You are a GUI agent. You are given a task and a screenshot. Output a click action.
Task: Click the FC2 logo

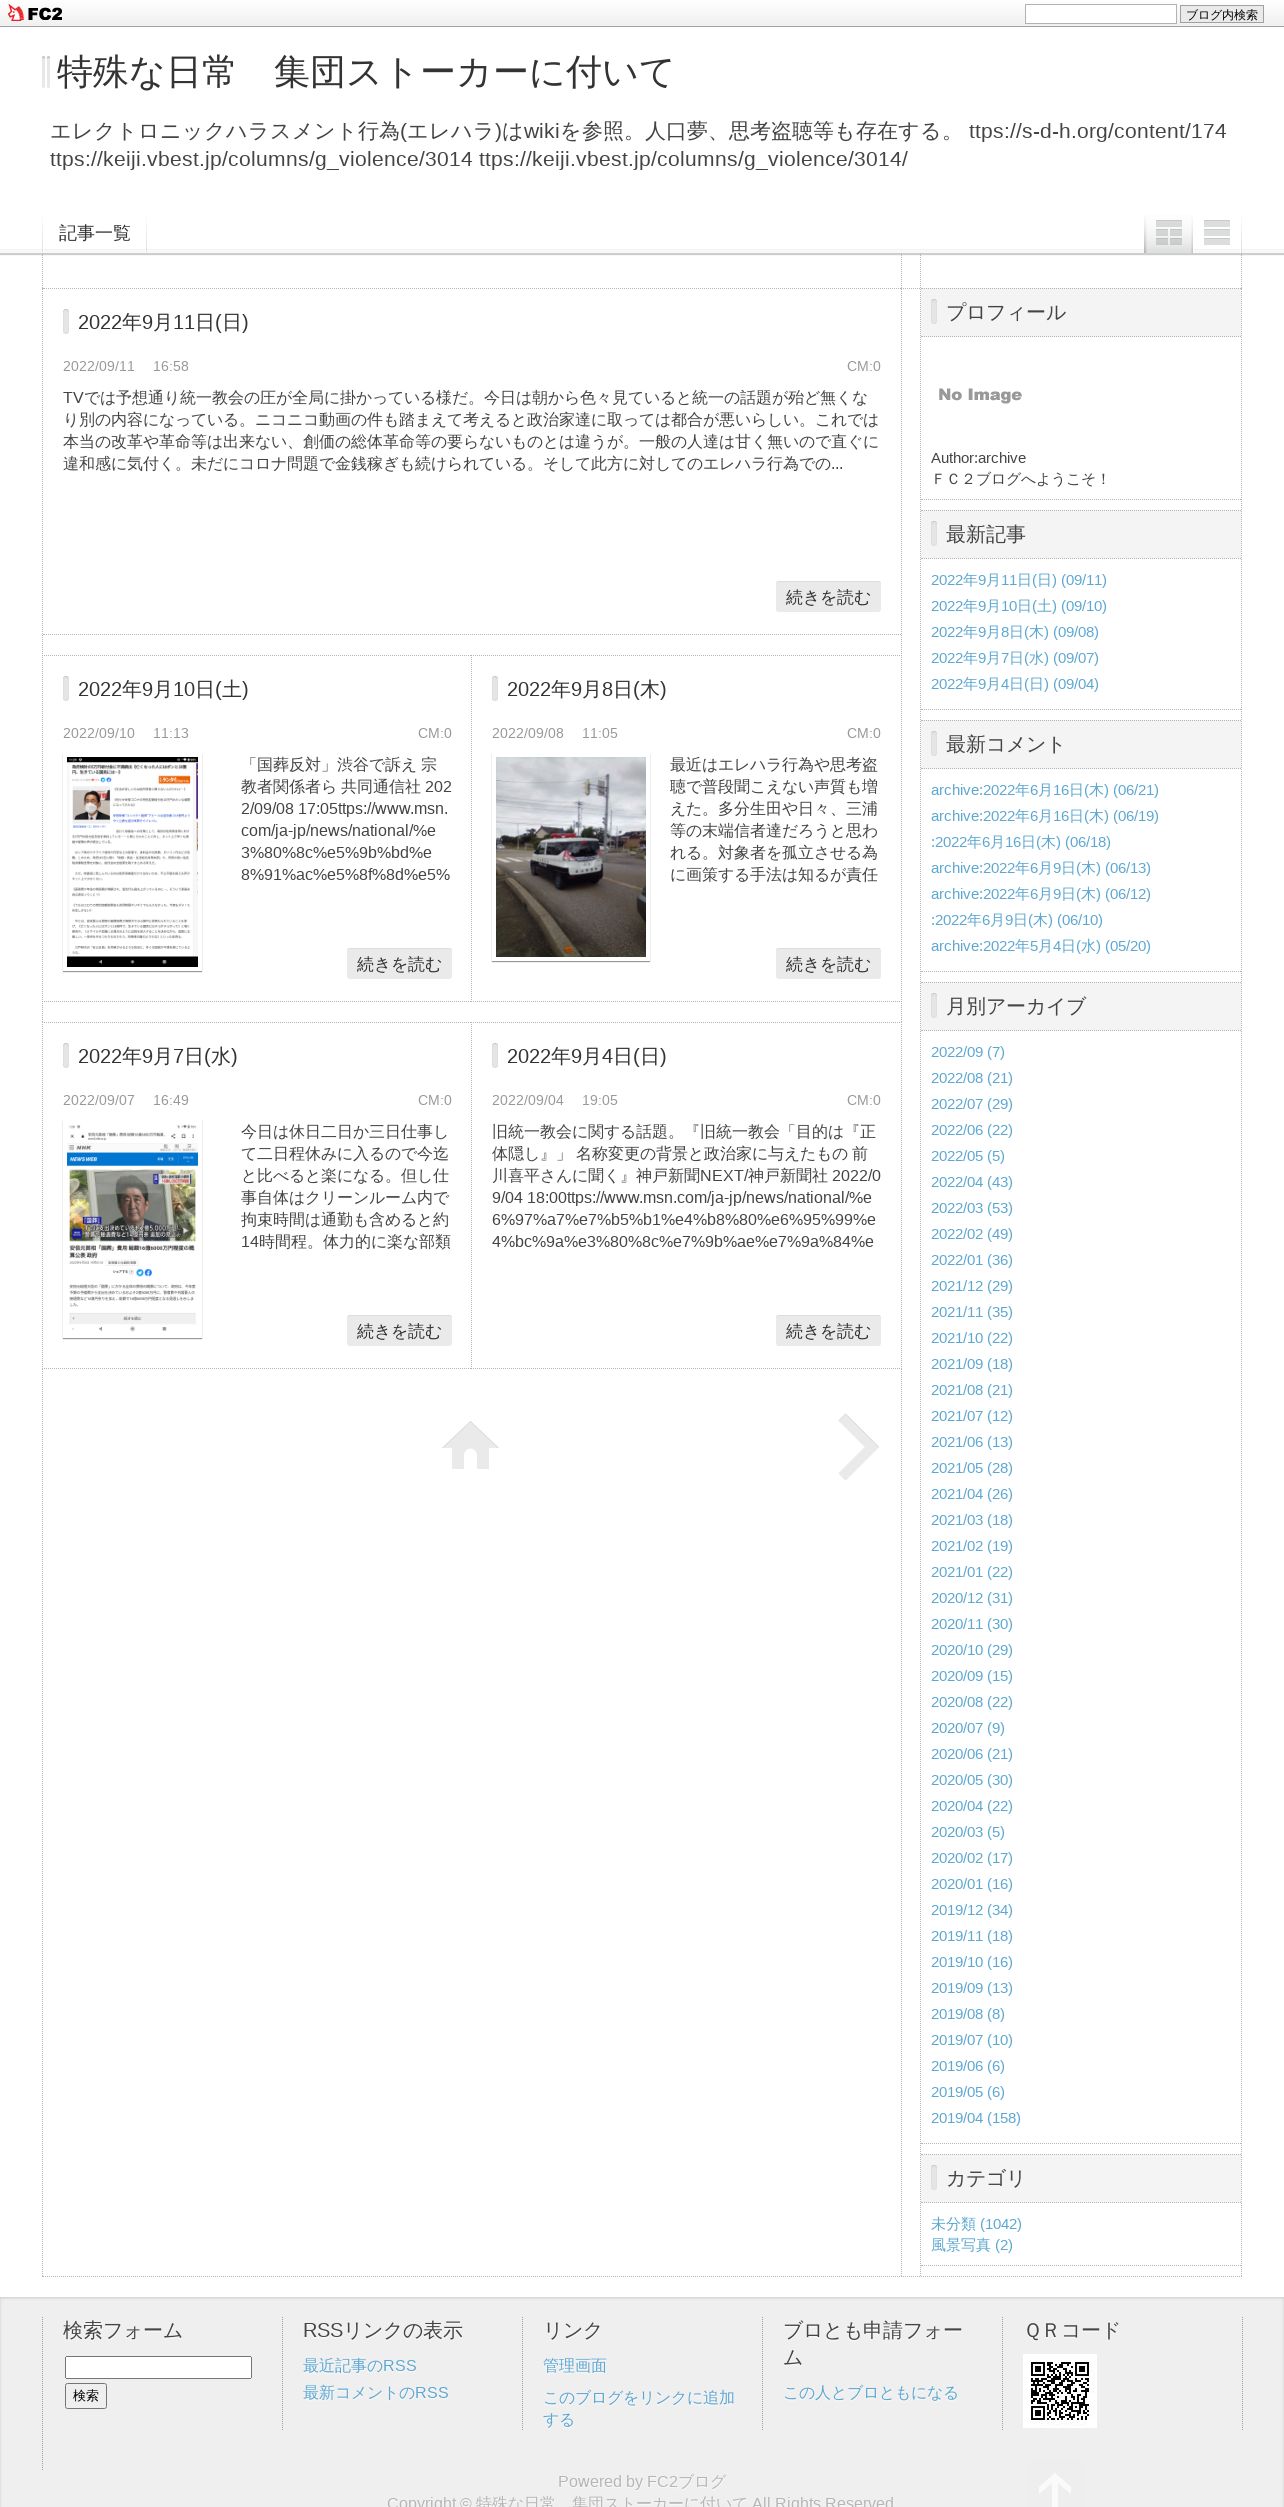(35, 13)
